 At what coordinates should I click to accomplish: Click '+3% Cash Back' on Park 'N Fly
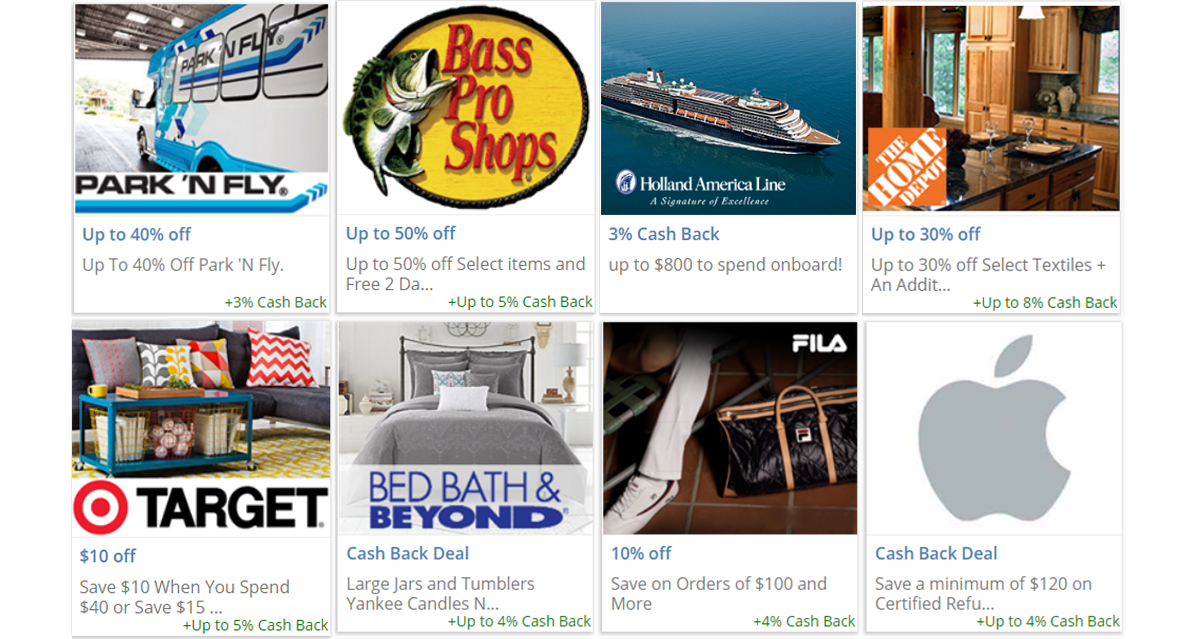point(275,302)
